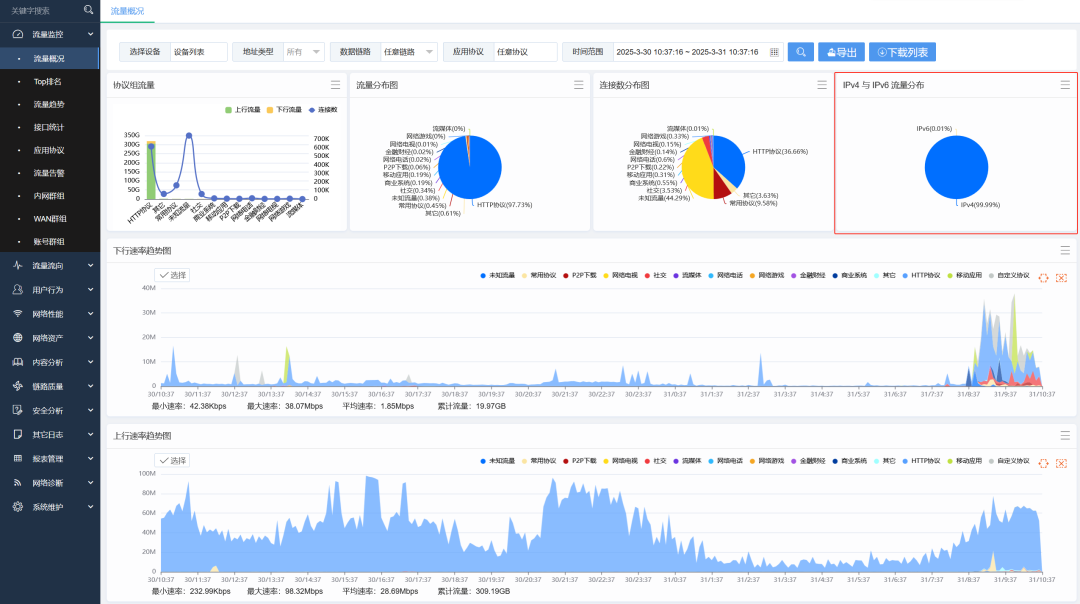Toggle HTTP协议 legend in 下行速率趋势图
1080x604 pixels.
tap(921, 275)
